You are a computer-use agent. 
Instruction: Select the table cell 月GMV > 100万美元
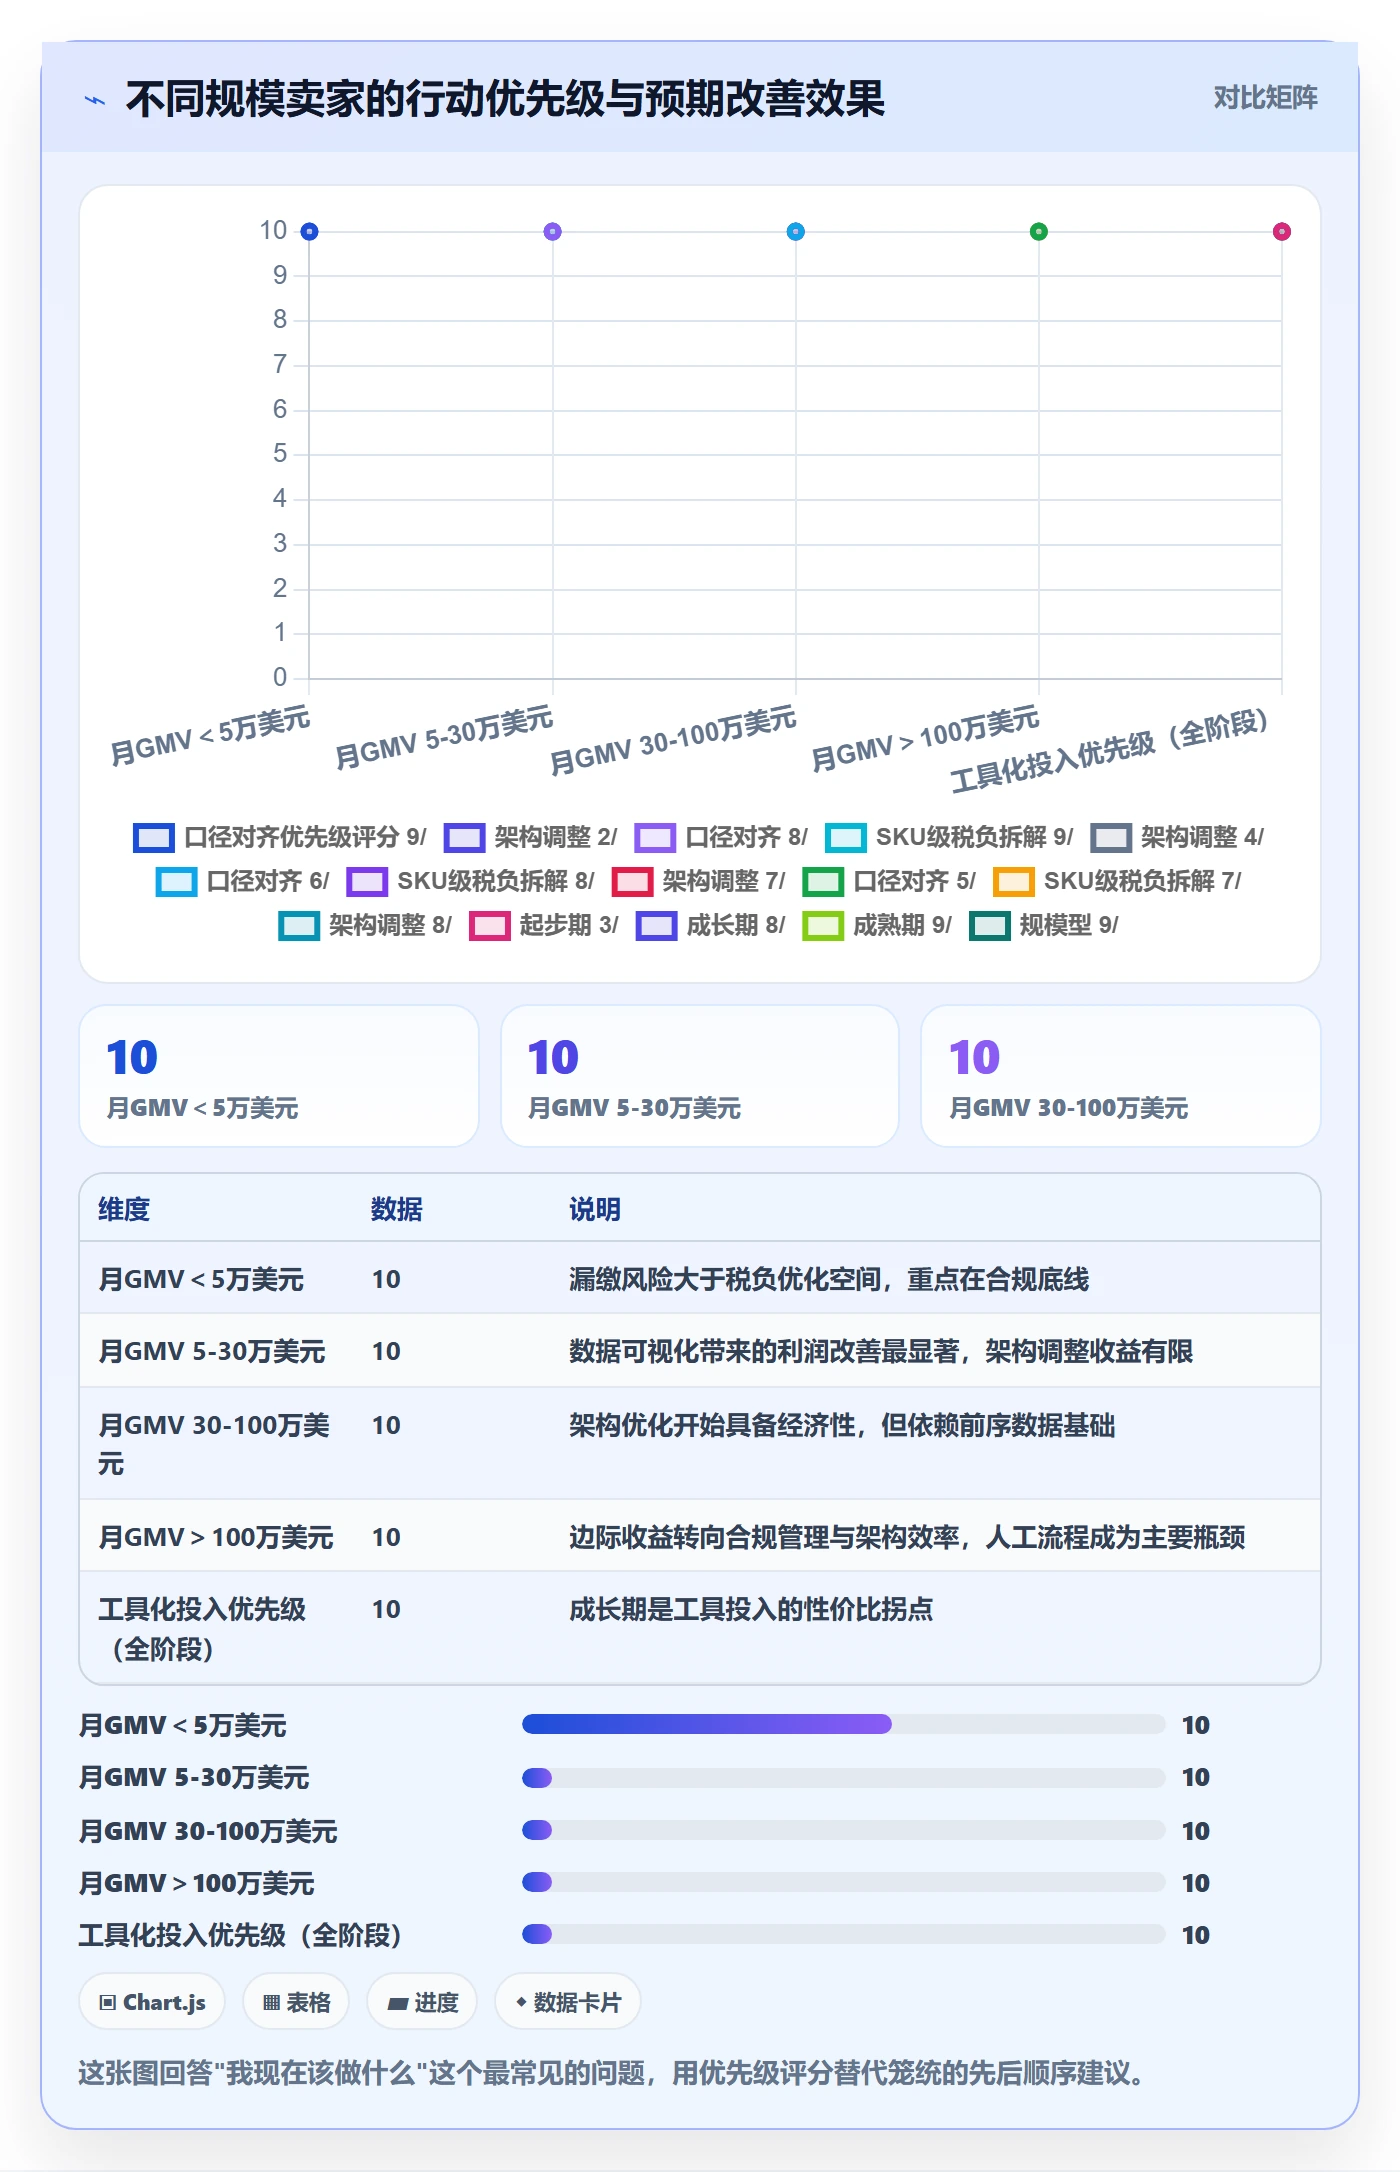pos(216,1538)
